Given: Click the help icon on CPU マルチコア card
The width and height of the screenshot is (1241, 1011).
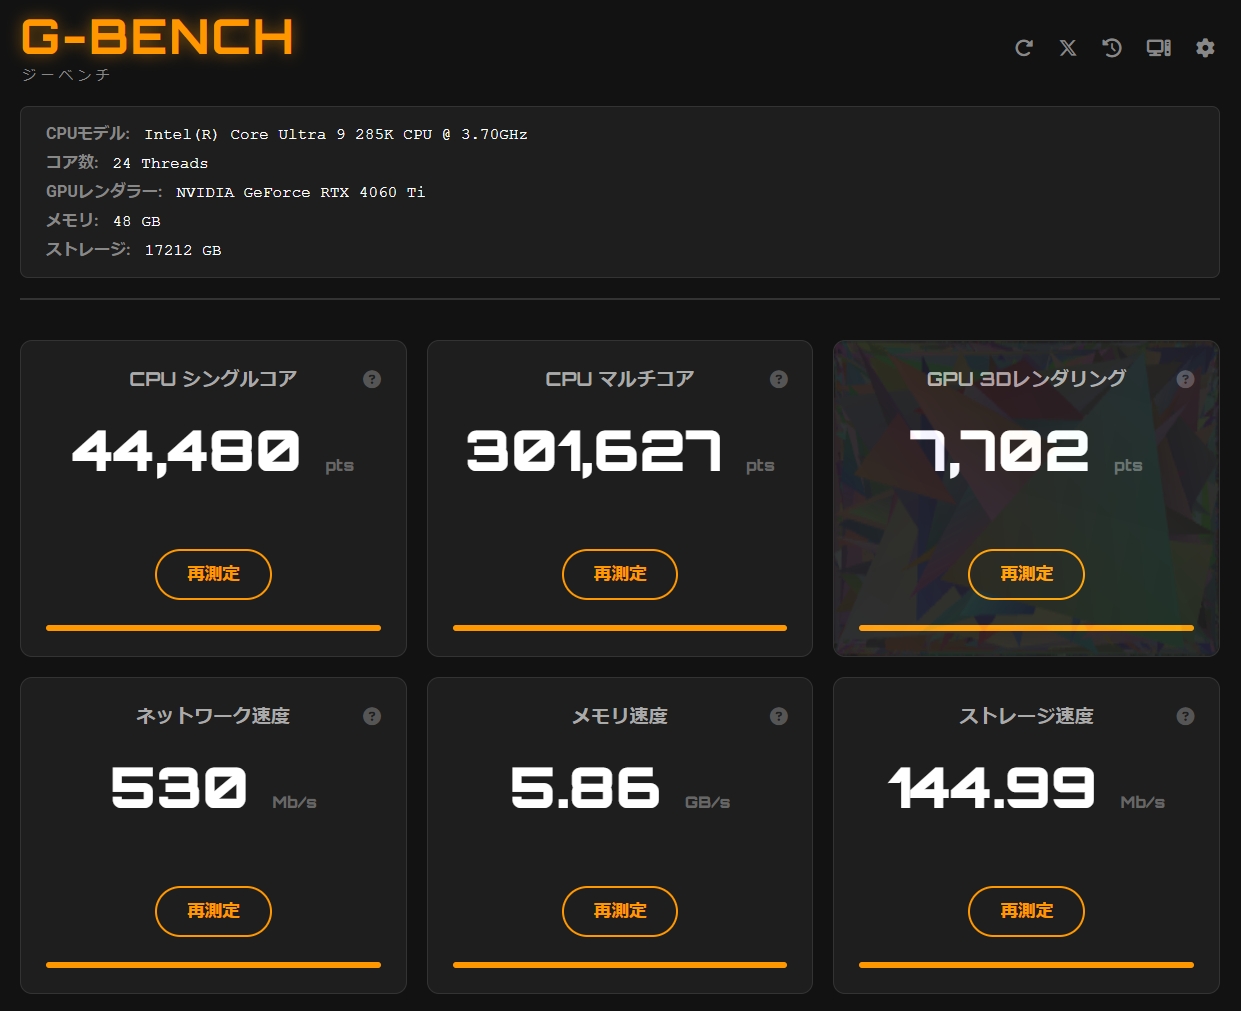Looking at the screenshot, I should (x=778, y=379).
